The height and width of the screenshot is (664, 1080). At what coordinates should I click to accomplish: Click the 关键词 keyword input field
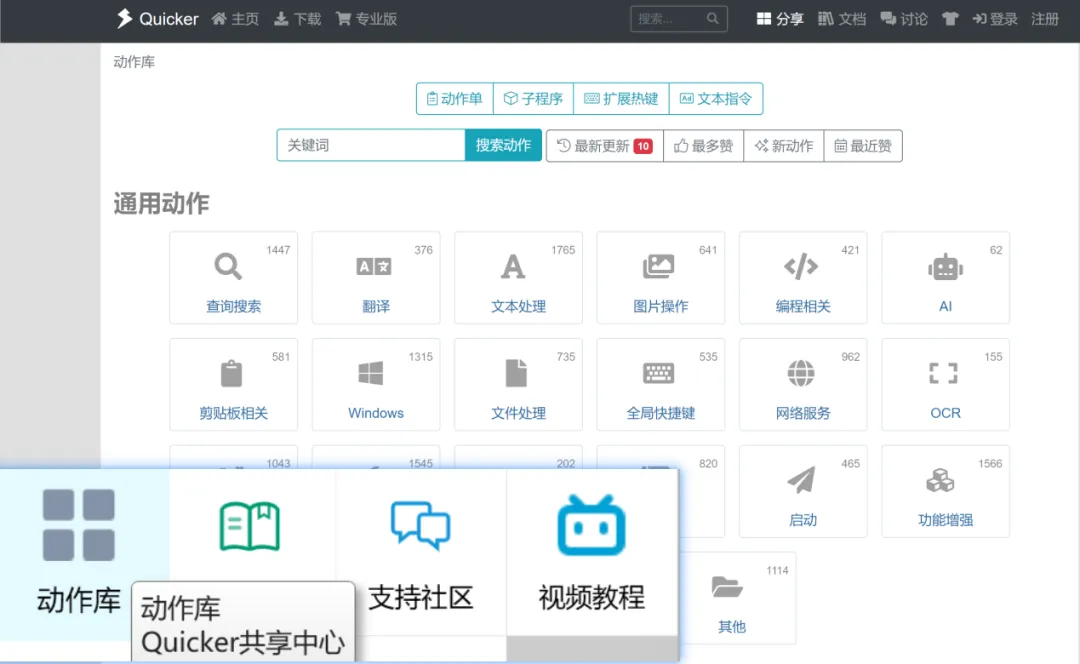(371, 145)
